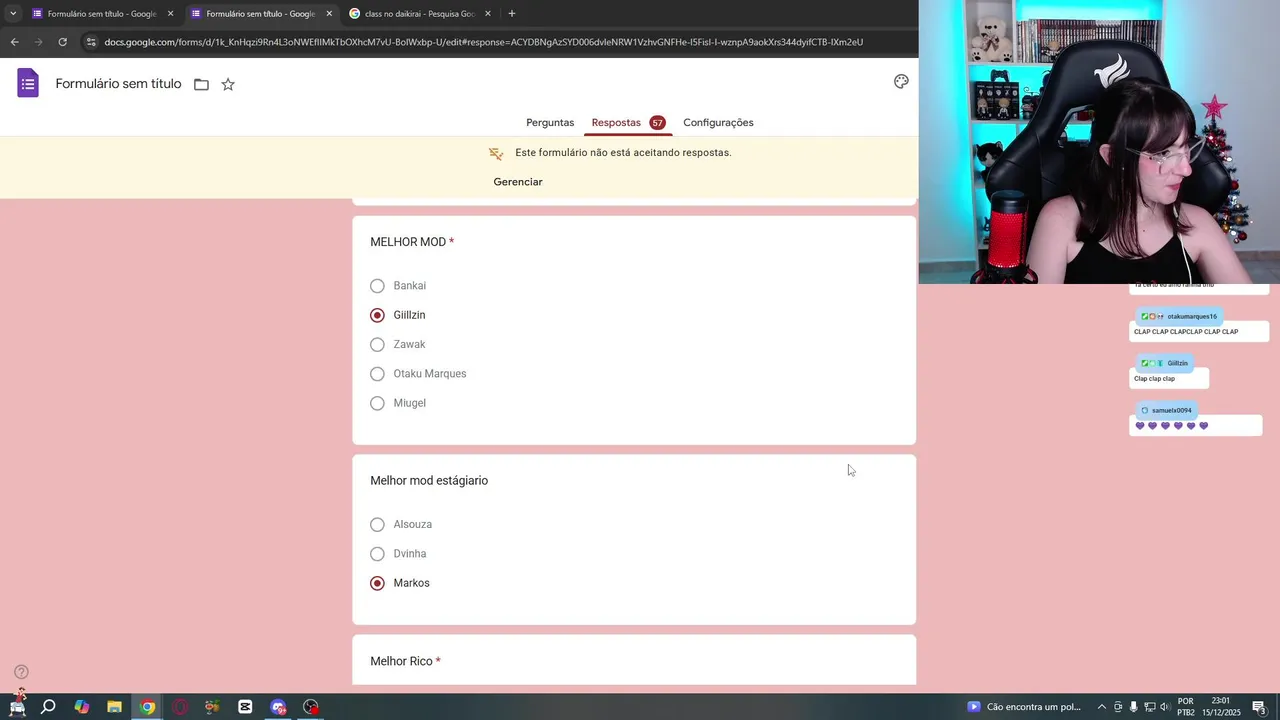Open CapCut from taskbar
This screenshot has height=720, width=1280.
coord(245,707)
